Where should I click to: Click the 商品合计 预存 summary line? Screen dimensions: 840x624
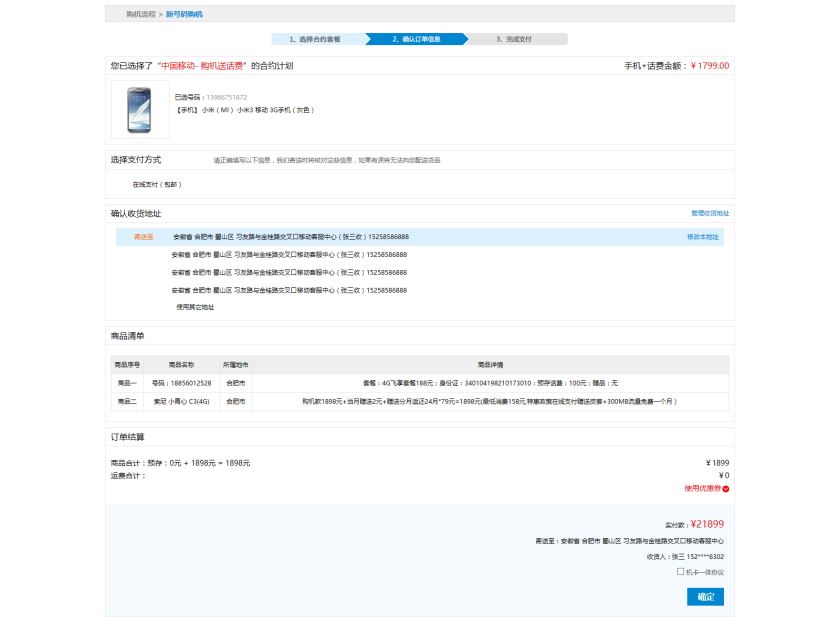coord(181,463)
